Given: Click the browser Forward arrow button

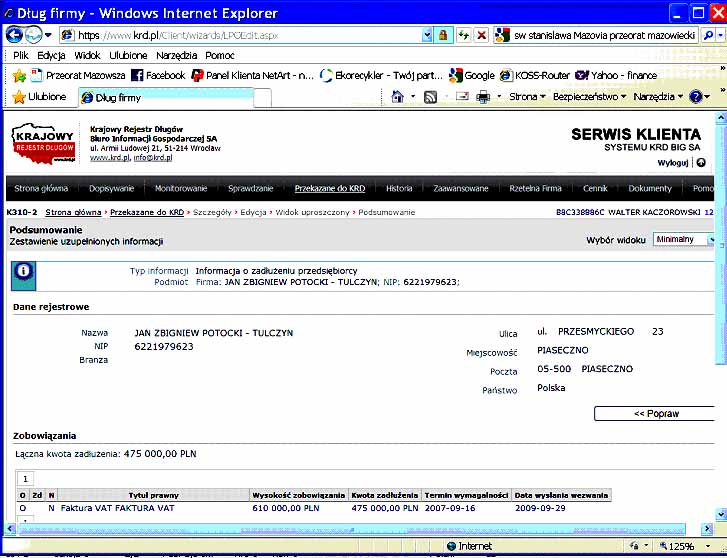Looking at the screenshot, I should 33,35.
